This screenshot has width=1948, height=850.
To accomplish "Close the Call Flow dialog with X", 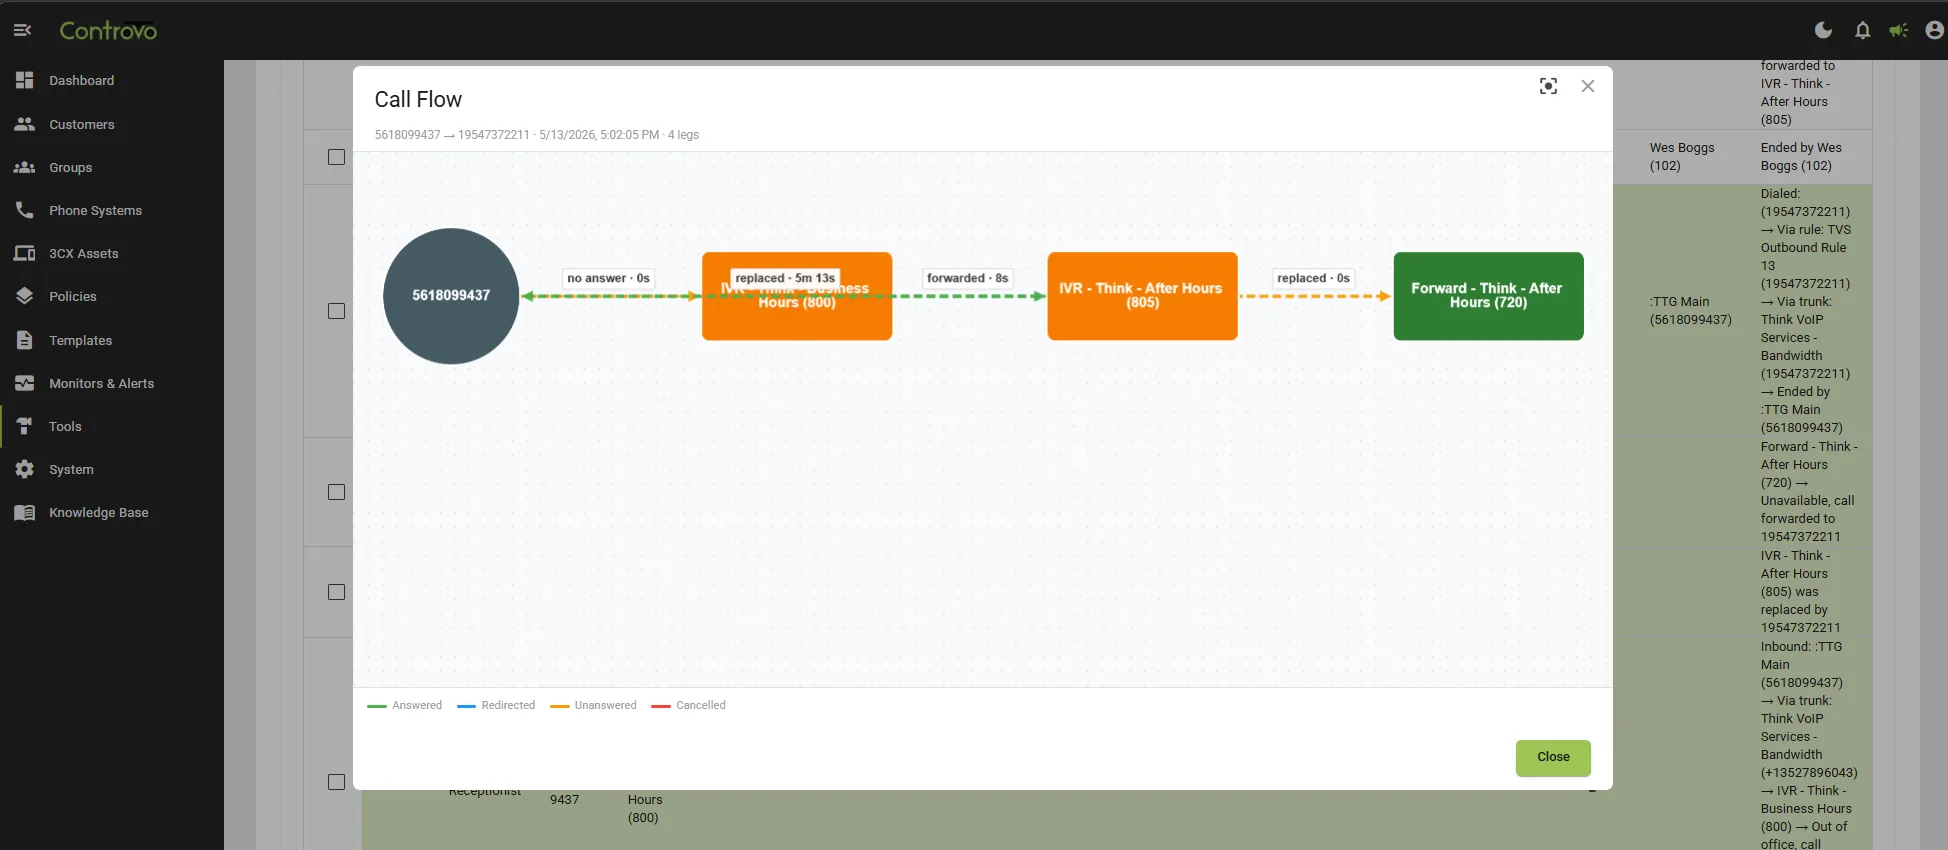I will 1587,86.
